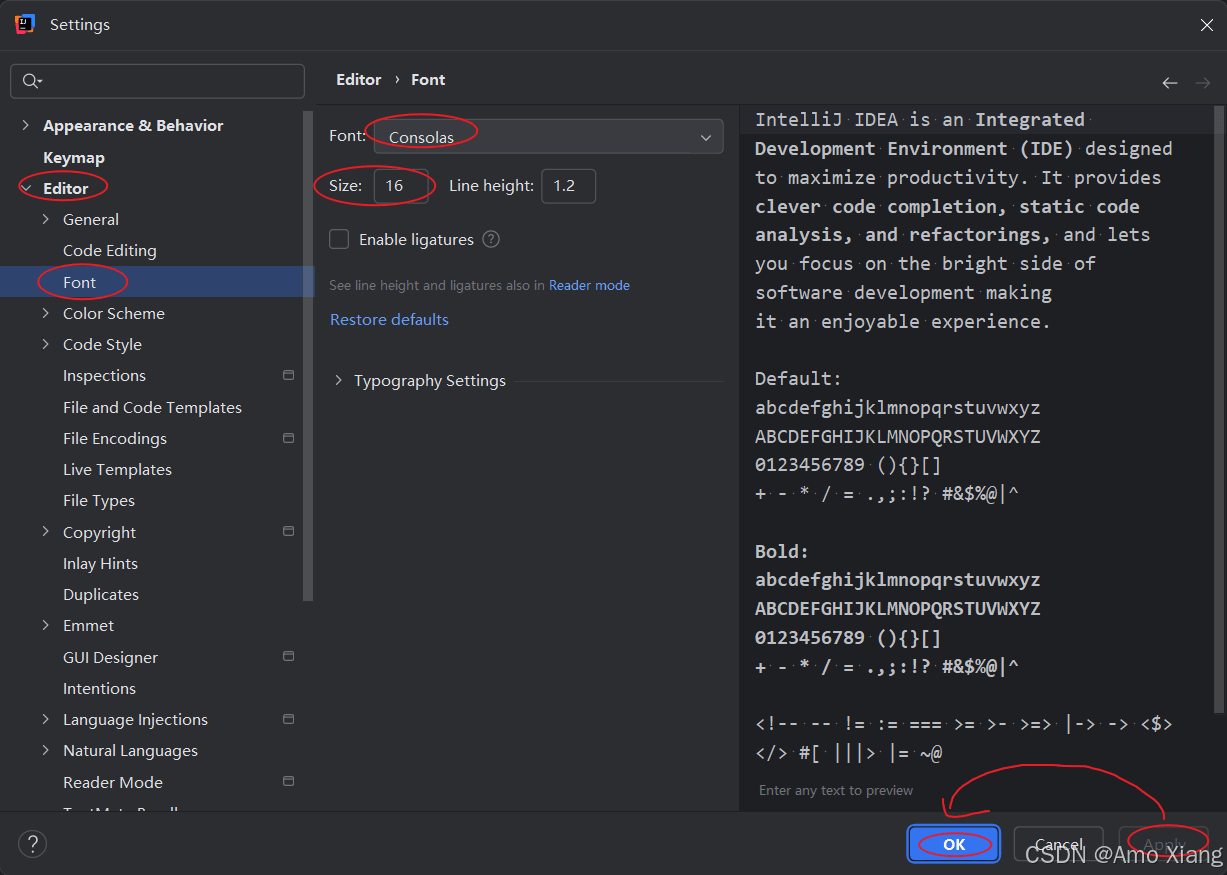Click project-level icon beside GUI Designer

[288, 657]
